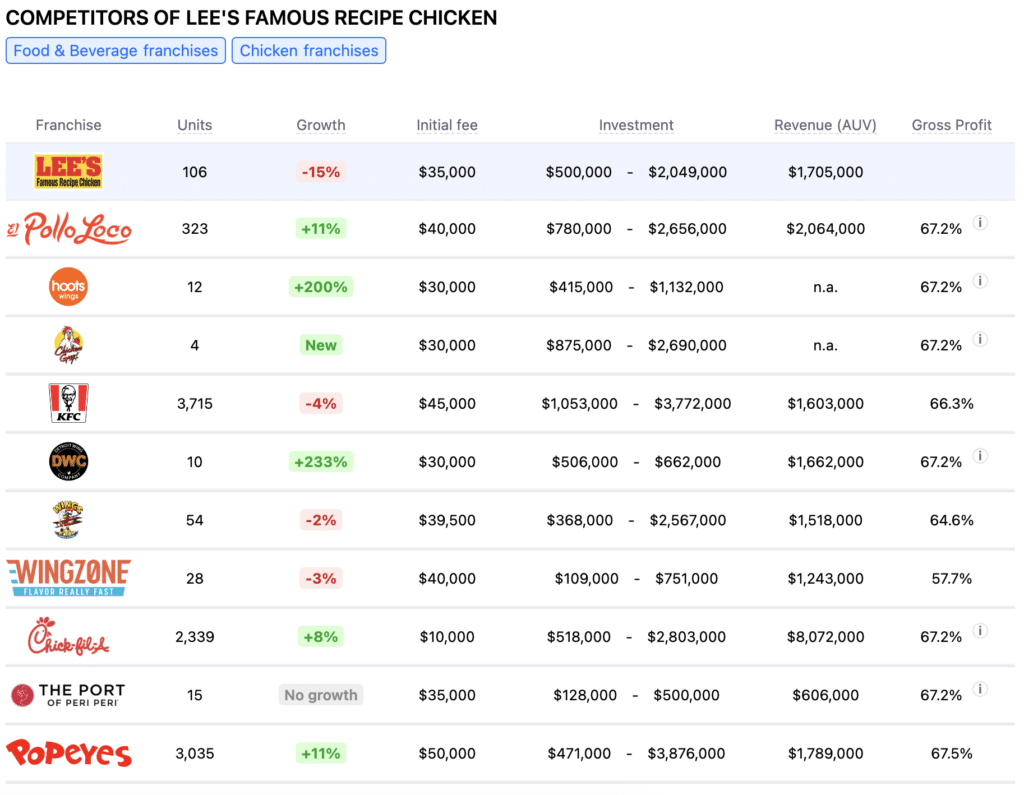Click the $662,000 investment maximum

click(x=688, y=462)
